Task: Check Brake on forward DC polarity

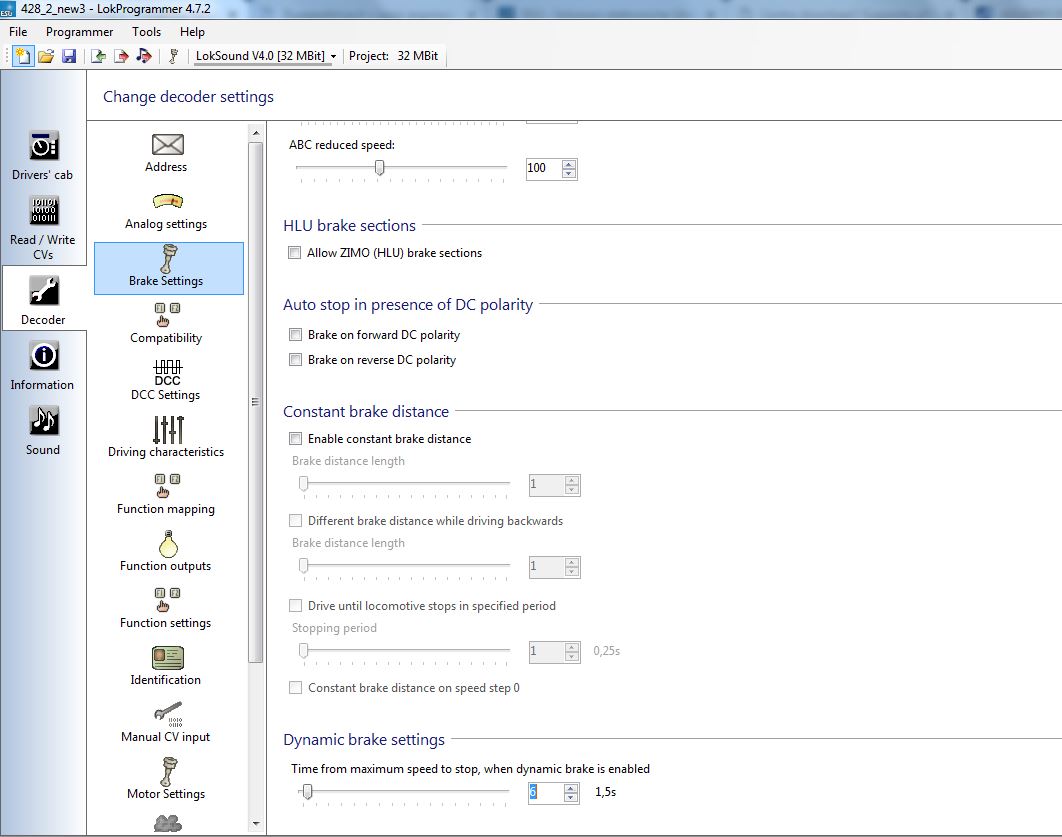Action: 295,335
